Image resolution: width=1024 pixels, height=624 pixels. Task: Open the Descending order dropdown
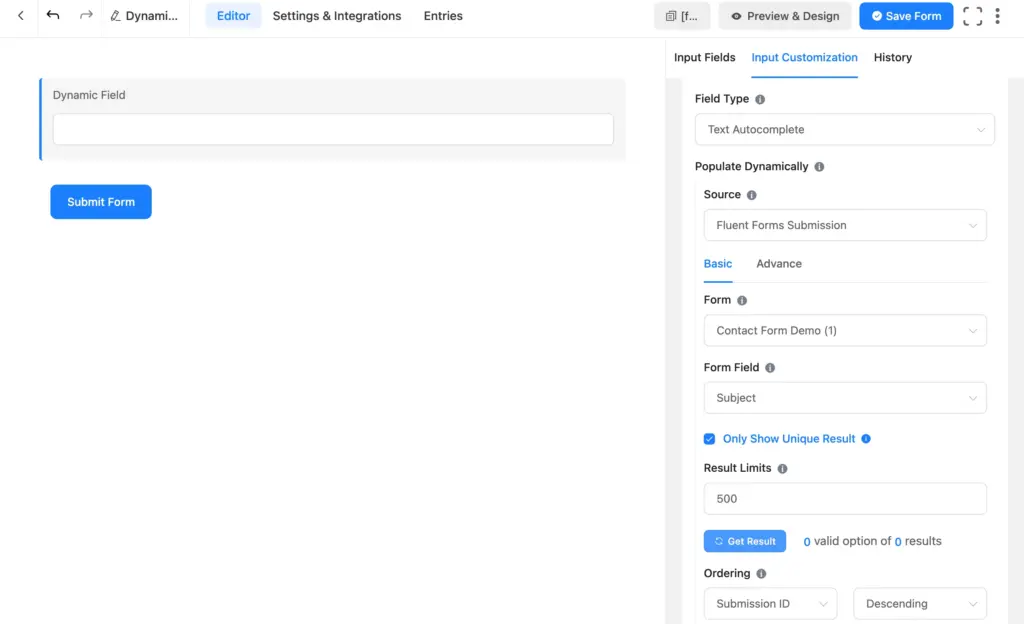tap(920, 604)
